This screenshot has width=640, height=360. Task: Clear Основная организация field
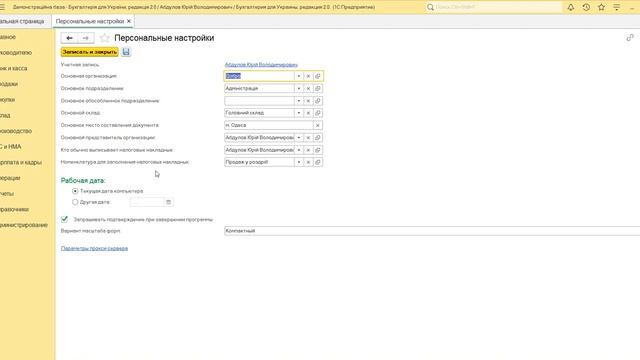coord(308,76)
